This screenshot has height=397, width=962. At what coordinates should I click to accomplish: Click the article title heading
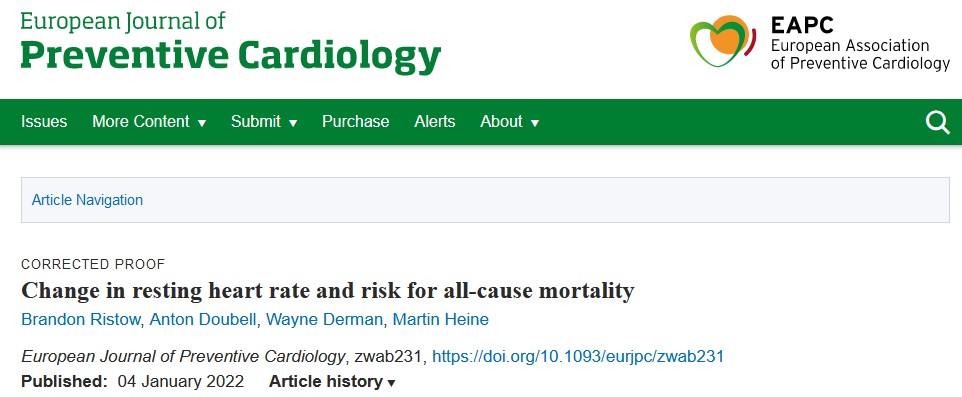coord(328,290)
